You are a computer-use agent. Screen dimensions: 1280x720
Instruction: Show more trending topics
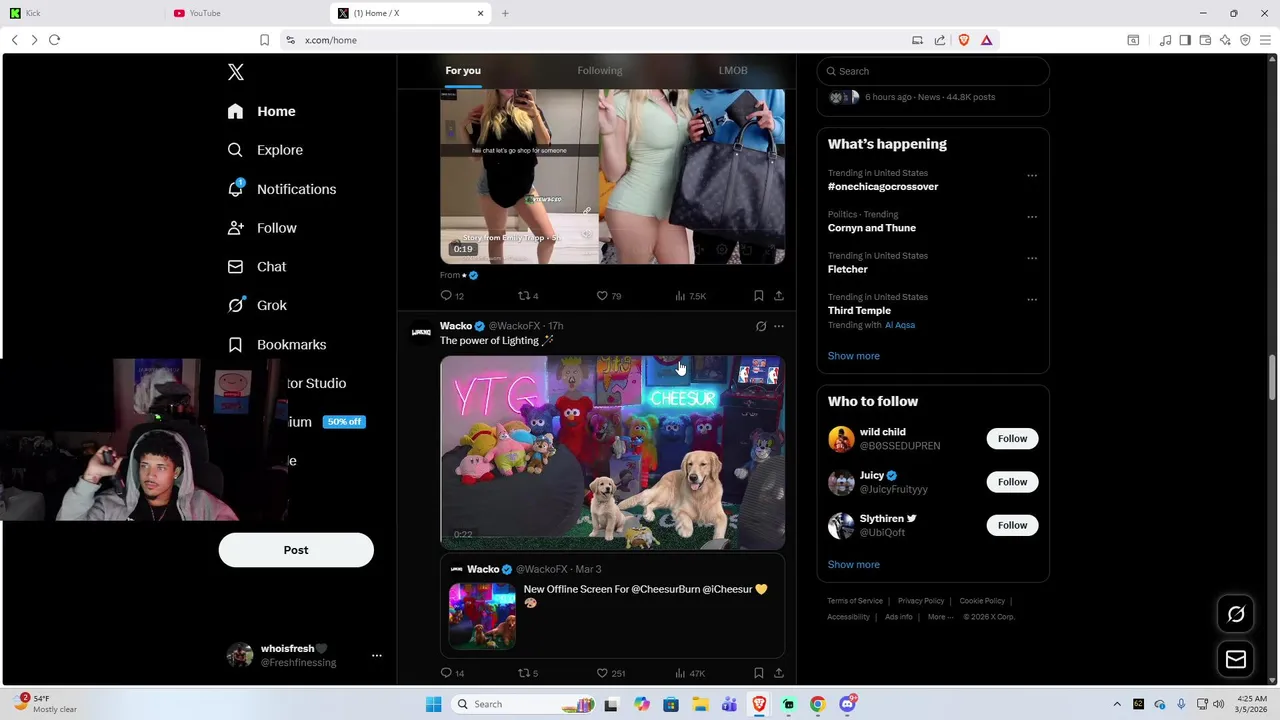(853, 356)
